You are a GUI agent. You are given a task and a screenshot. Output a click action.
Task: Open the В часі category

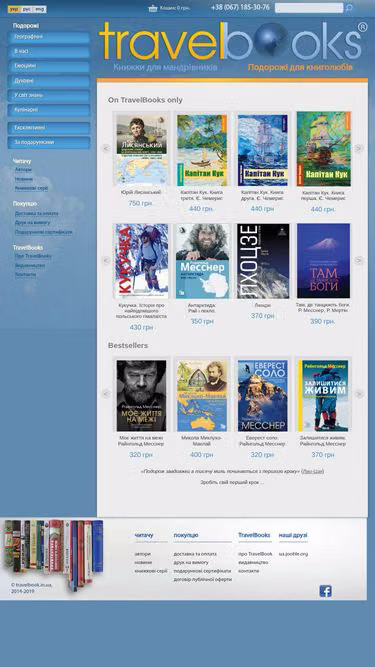pos(49,51)
